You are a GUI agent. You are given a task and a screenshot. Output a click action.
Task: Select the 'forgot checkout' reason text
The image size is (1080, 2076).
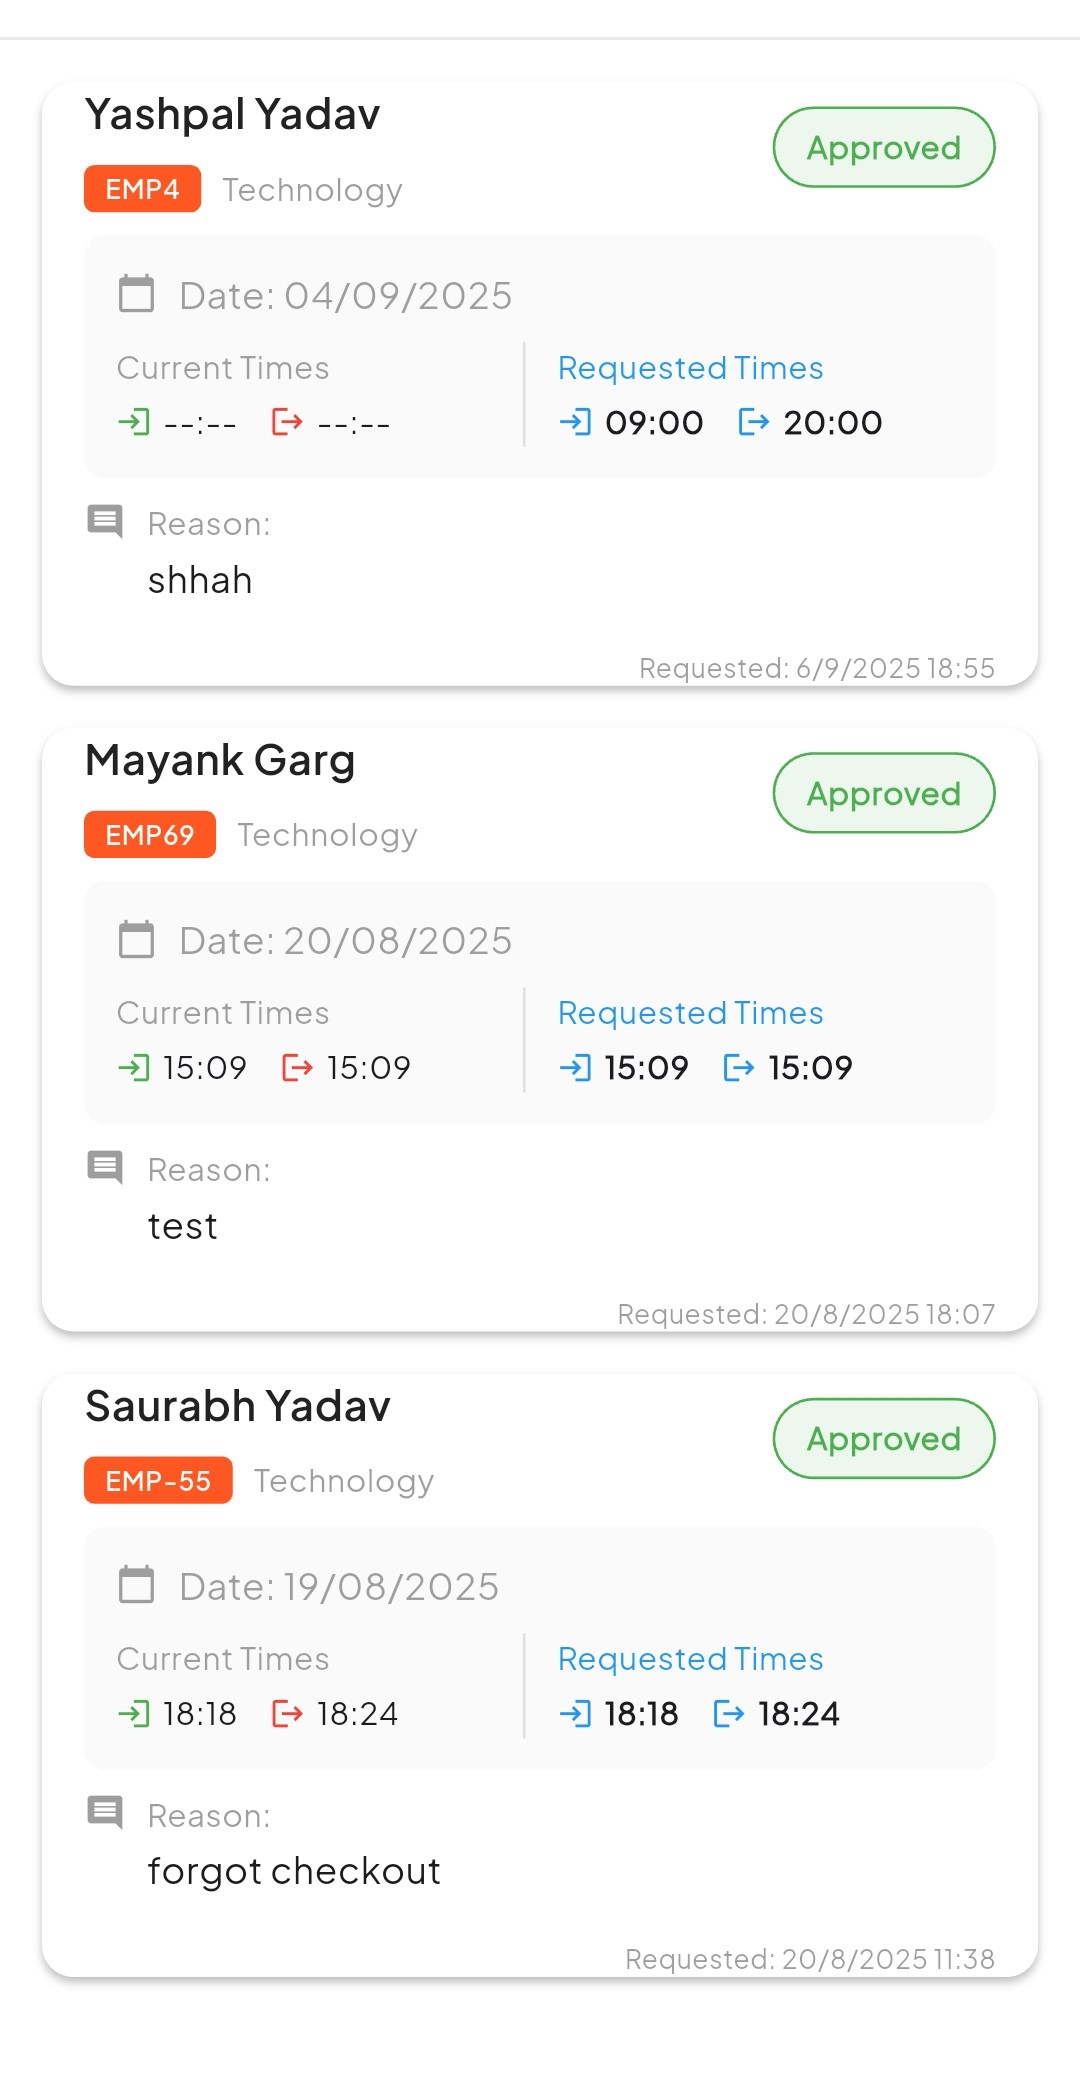(x=294, y=1871)
